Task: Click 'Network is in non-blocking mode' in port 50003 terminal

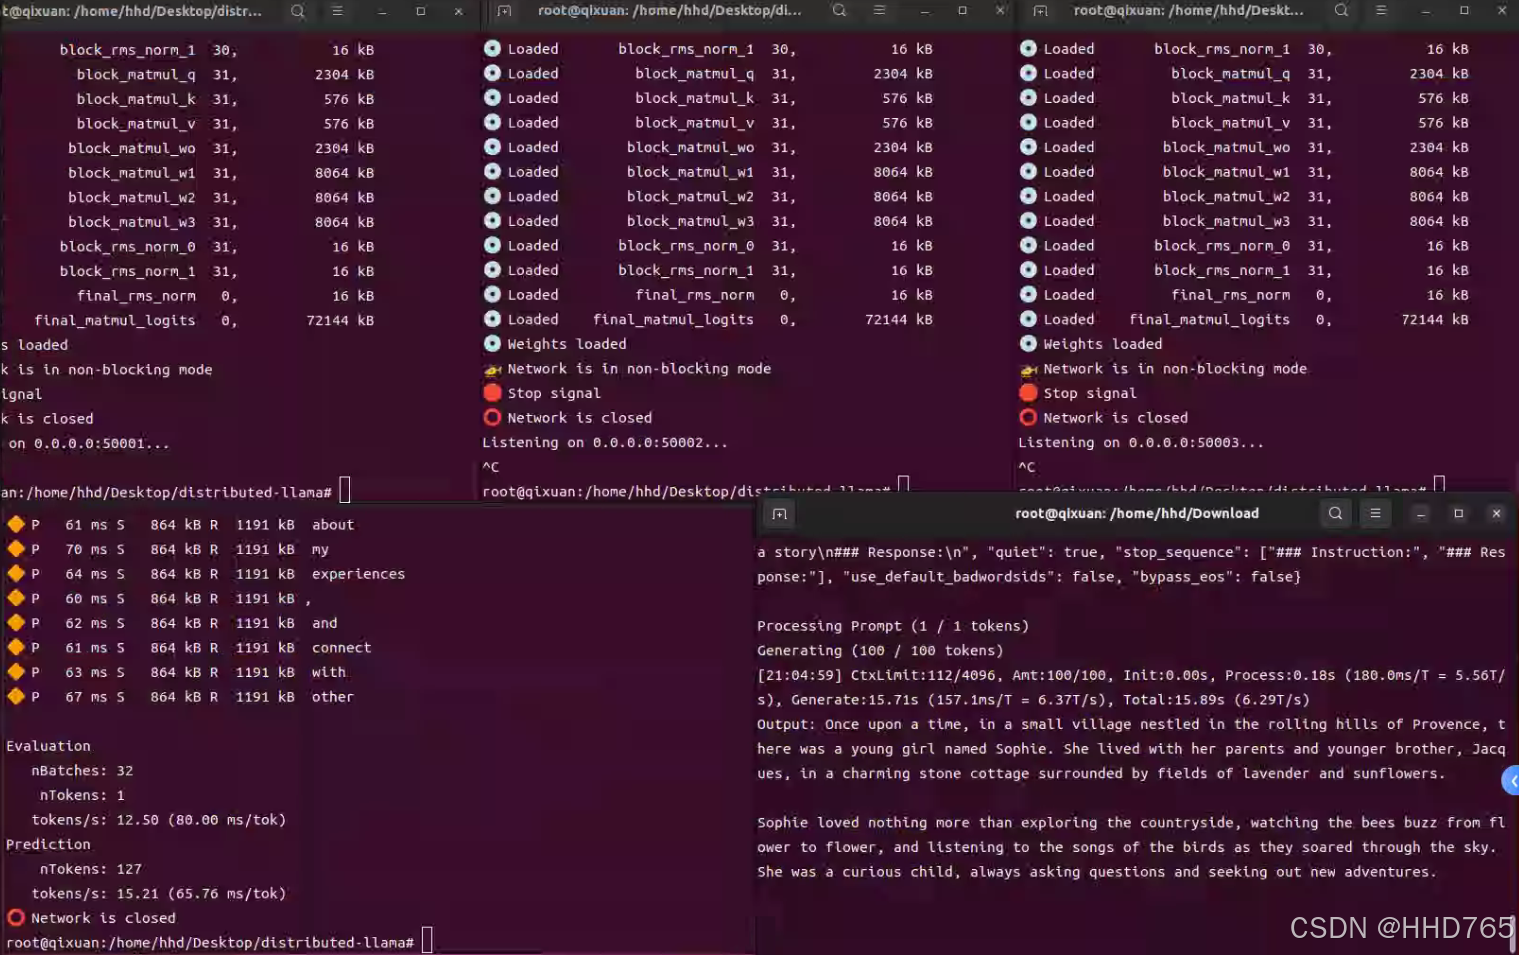Action: pos(1175,369)
